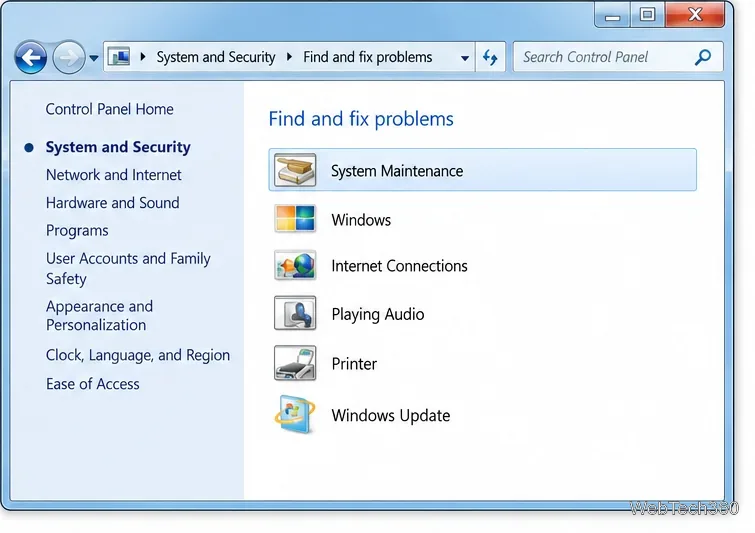Image resolution: width=755 pixels, height=533 pixels.
Task: Open Clock, Language, and Region
Action: [x=138, y=355]
